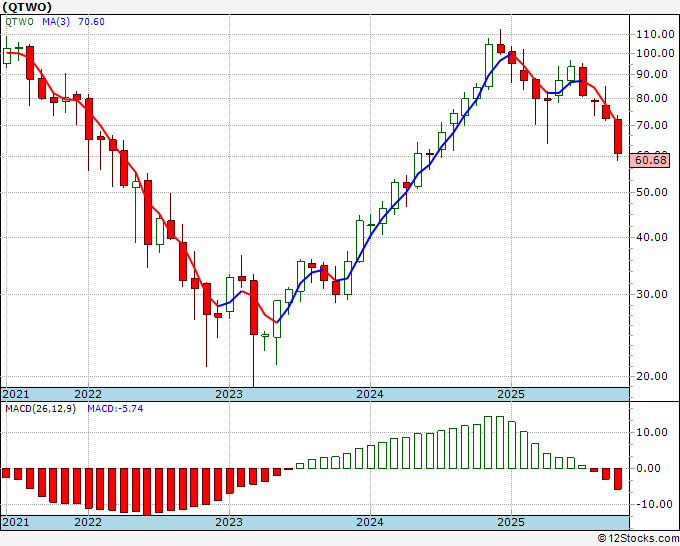This screenshot has width=680, height=546.
Task: Click 2024 on the price chart timeline
Action: pos(370,394)
